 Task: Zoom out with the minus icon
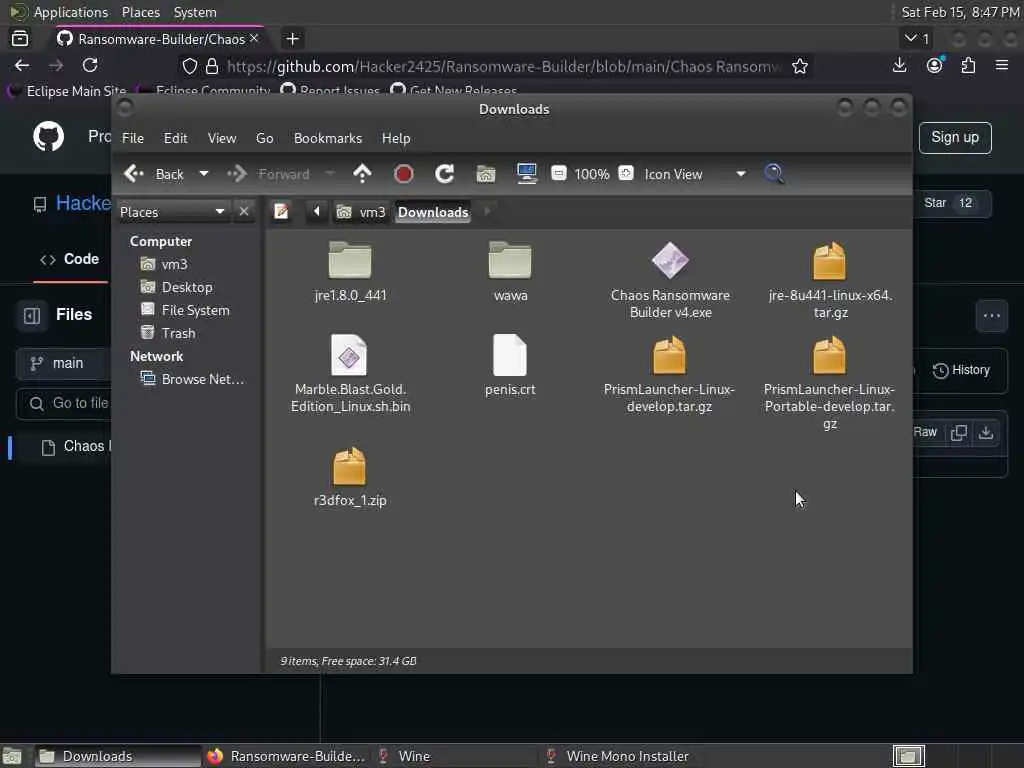559,173
